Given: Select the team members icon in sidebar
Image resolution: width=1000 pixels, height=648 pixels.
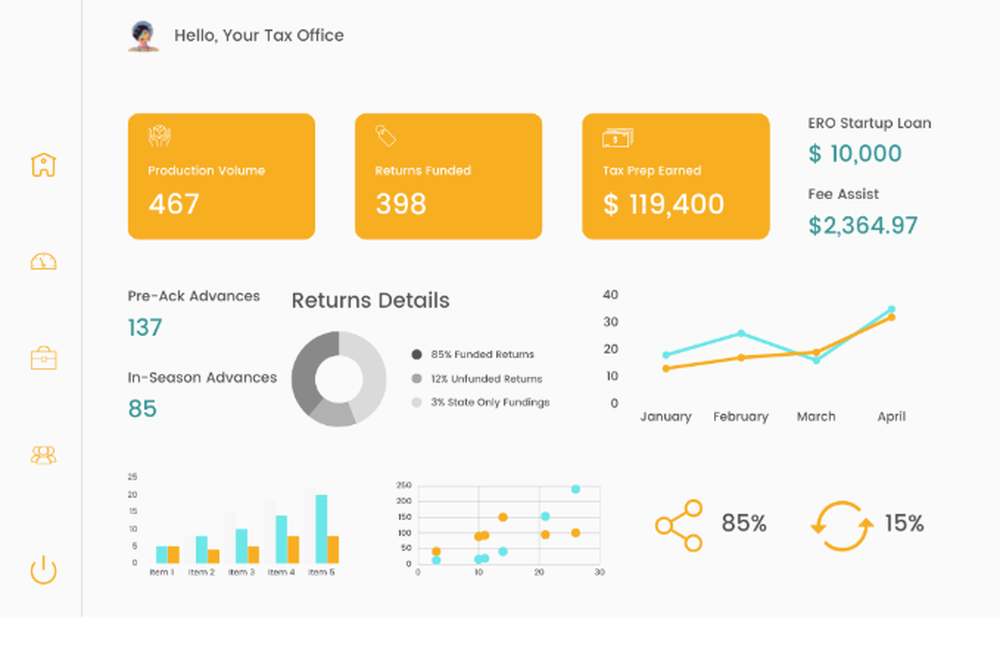Looking at the screenshot, I should (42, 455).
